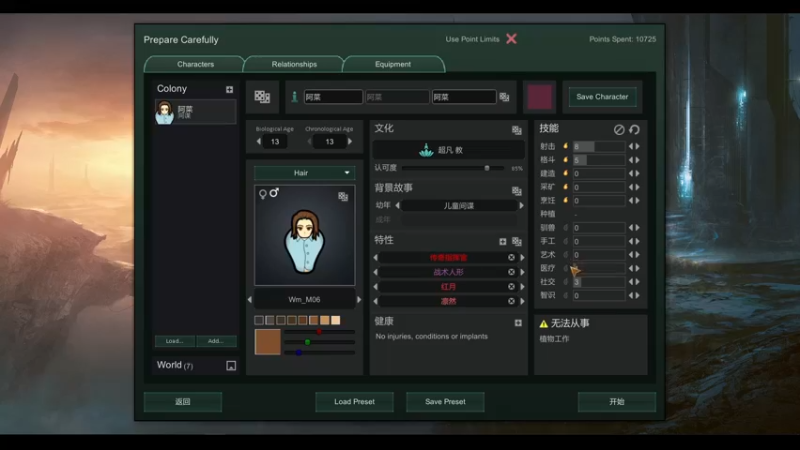The width and height of the screenshot is (800, 450).
Task: Toggle the dim passion flame for 社交 skill
Action: (x=565, y=282)
